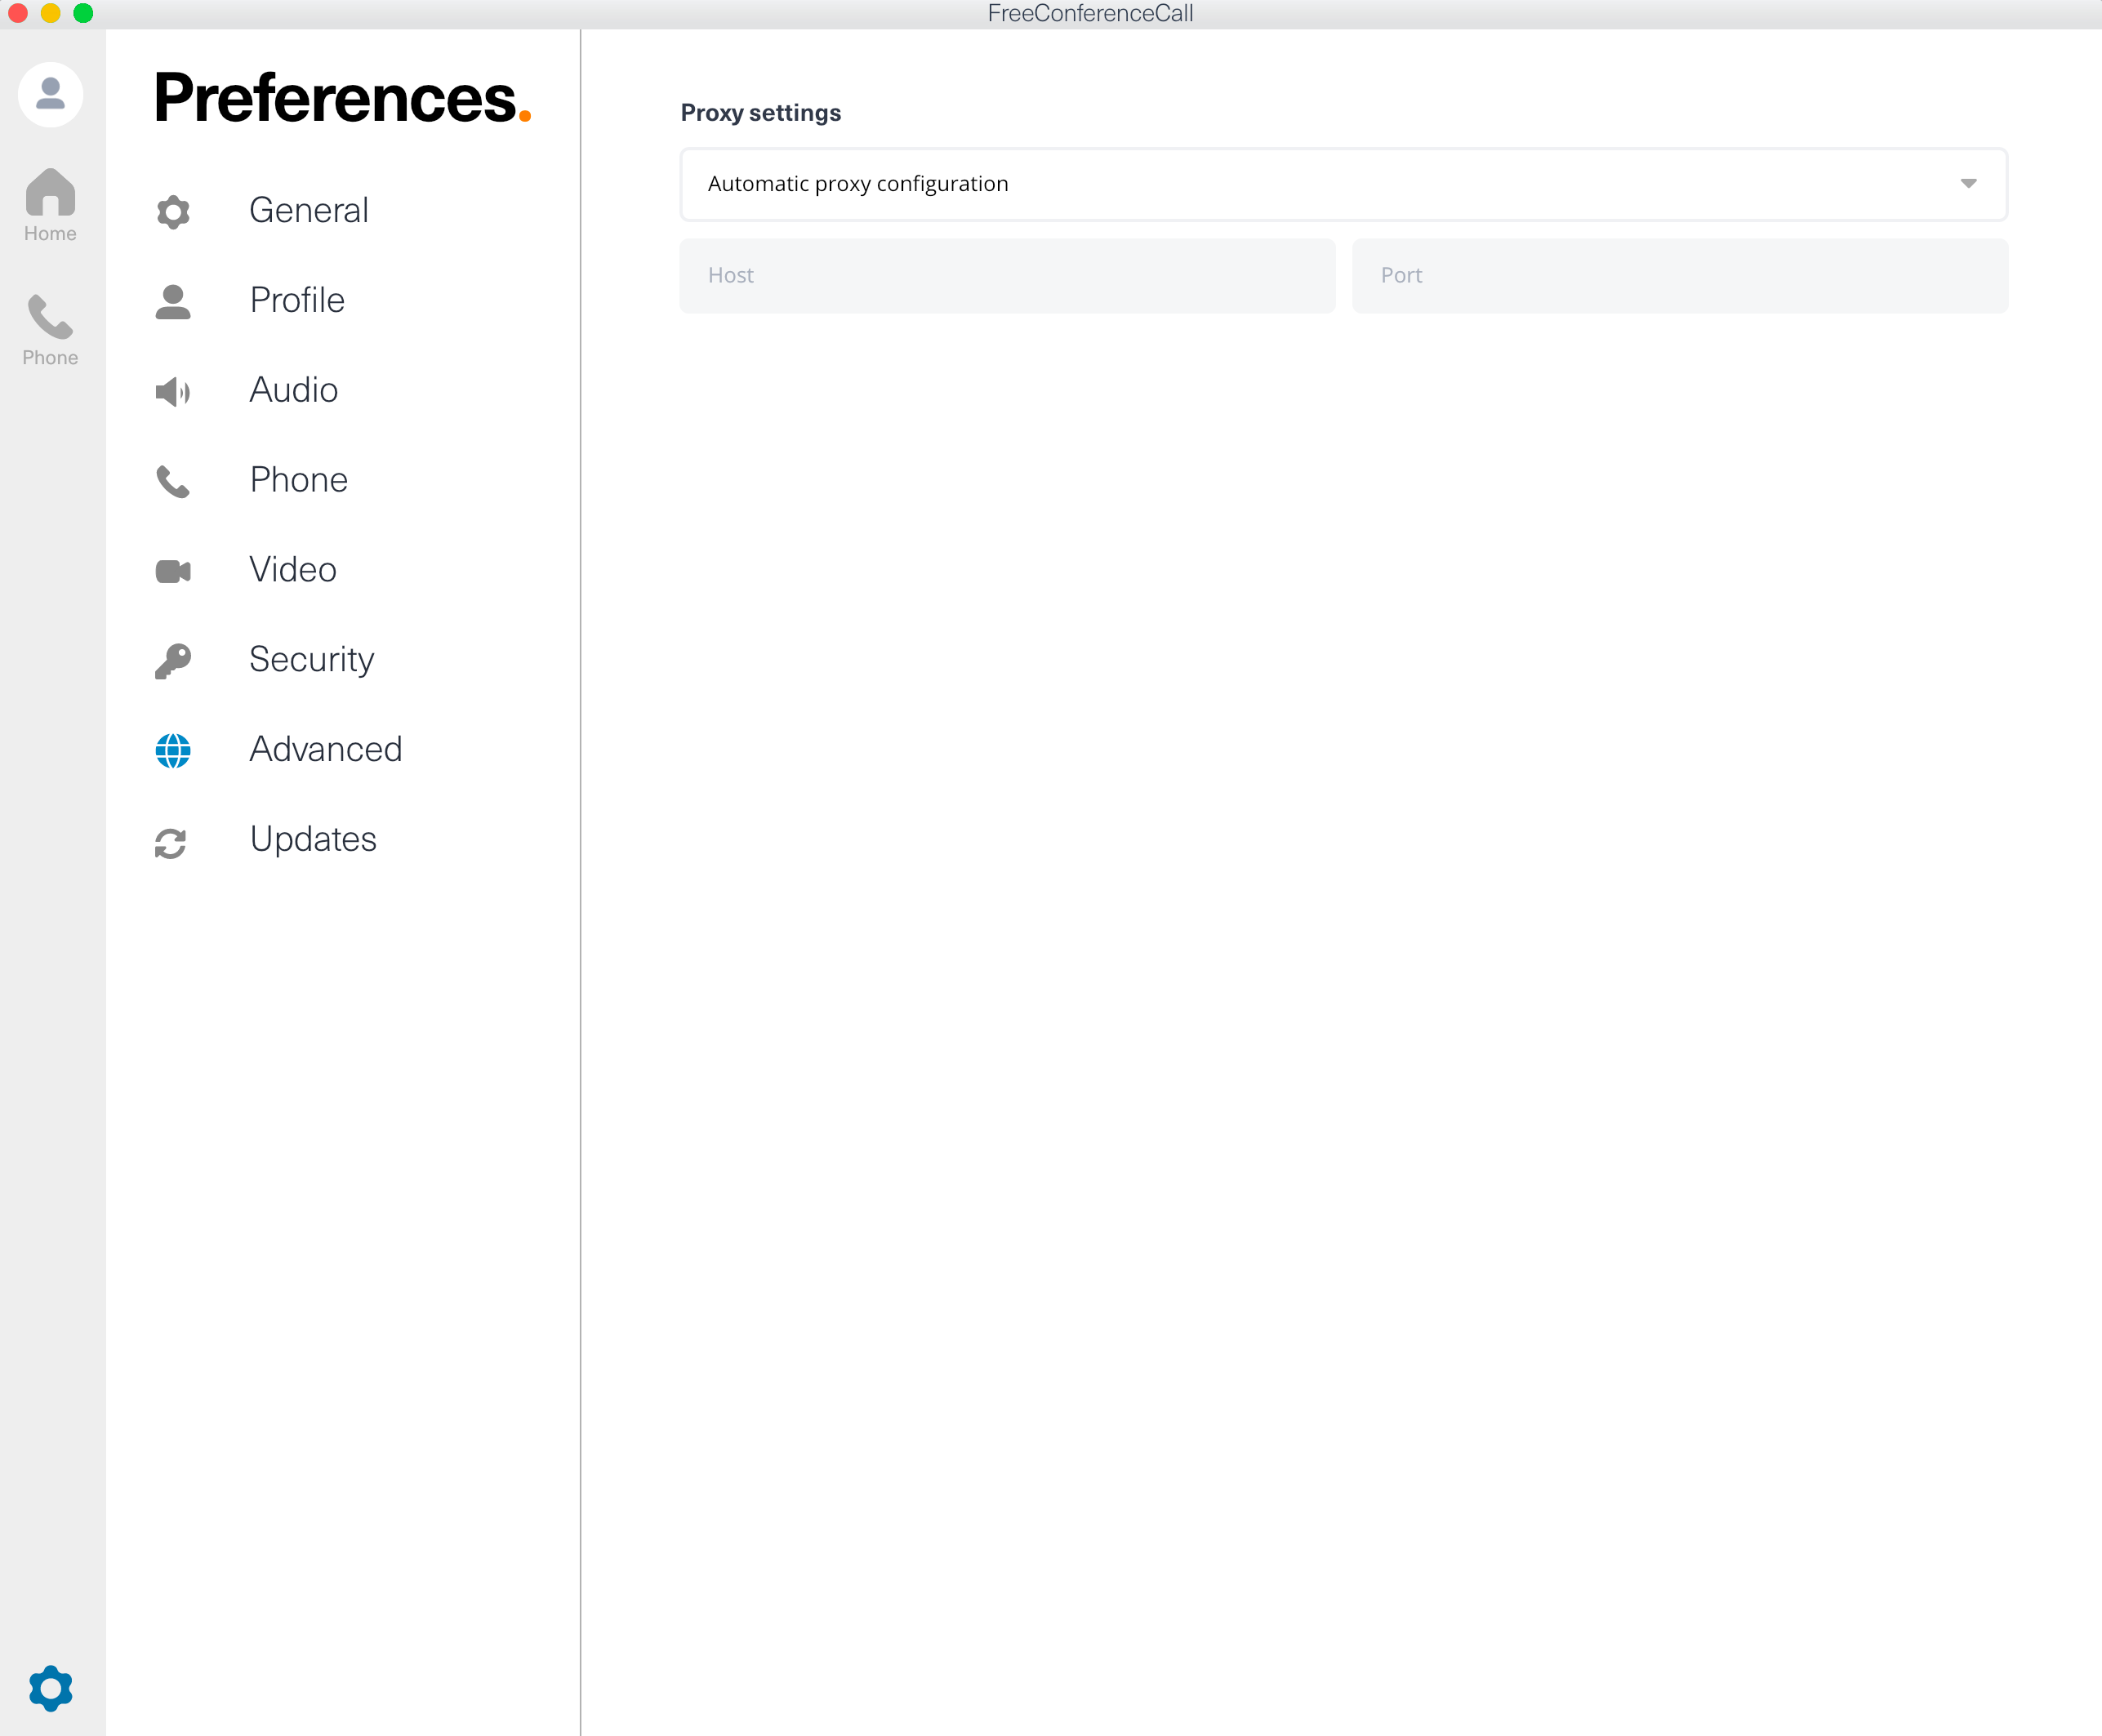Click the Updates refresh icon
Viewport: 2102px width, 1736px height.
point(172,841)
